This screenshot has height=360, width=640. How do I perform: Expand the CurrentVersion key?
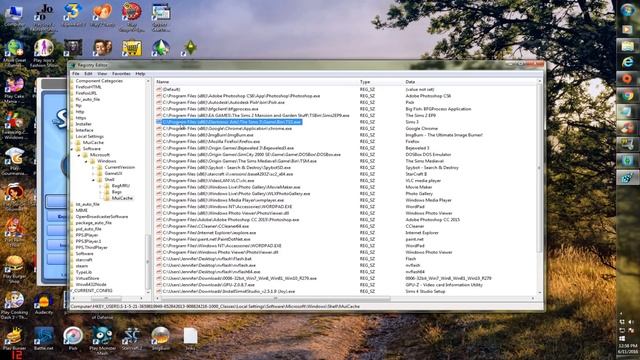[x=94, y=167]
